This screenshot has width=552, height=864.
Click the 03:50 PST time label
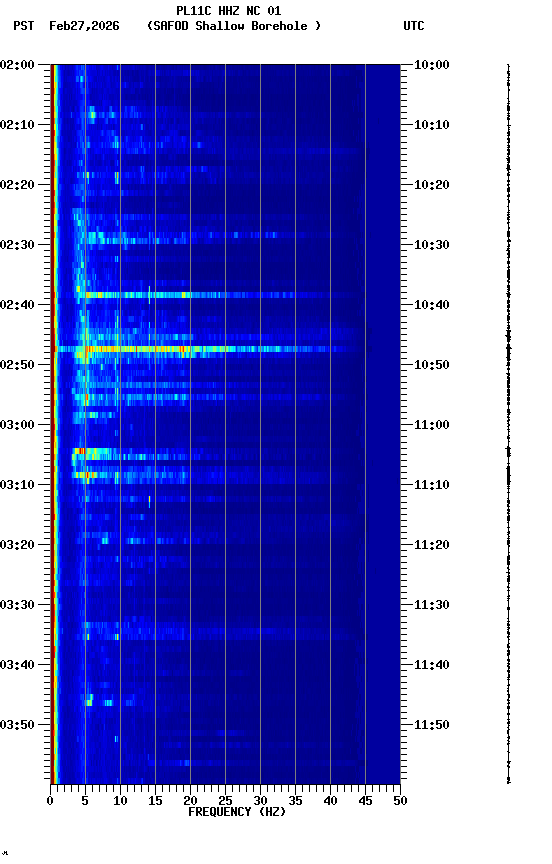click(x=17, y=725)
